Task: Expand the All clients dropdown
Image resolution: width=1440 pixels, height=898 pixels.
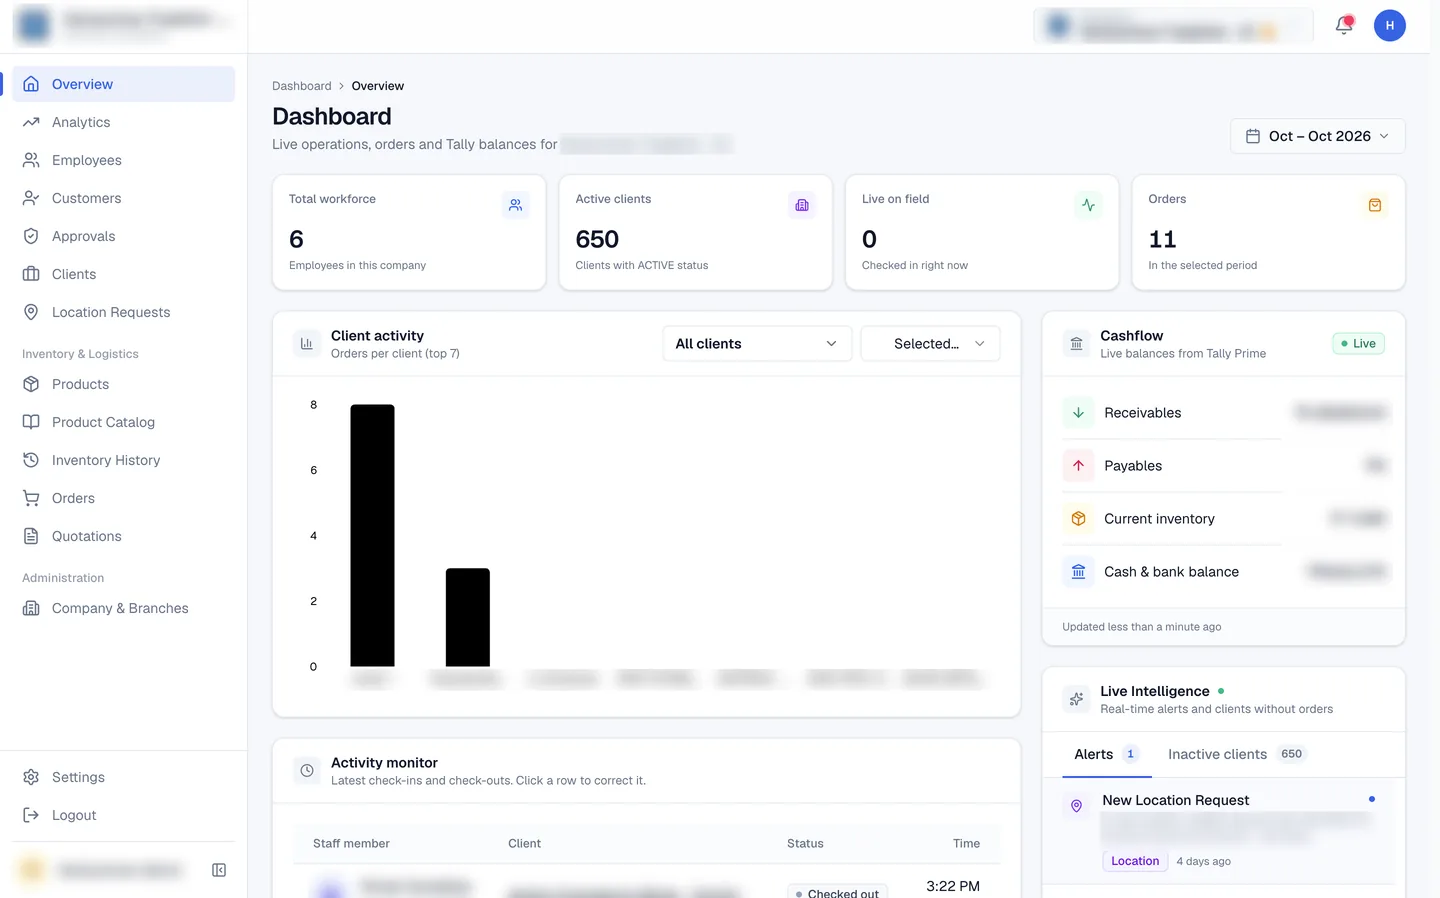Action: [x=757, y=344]
